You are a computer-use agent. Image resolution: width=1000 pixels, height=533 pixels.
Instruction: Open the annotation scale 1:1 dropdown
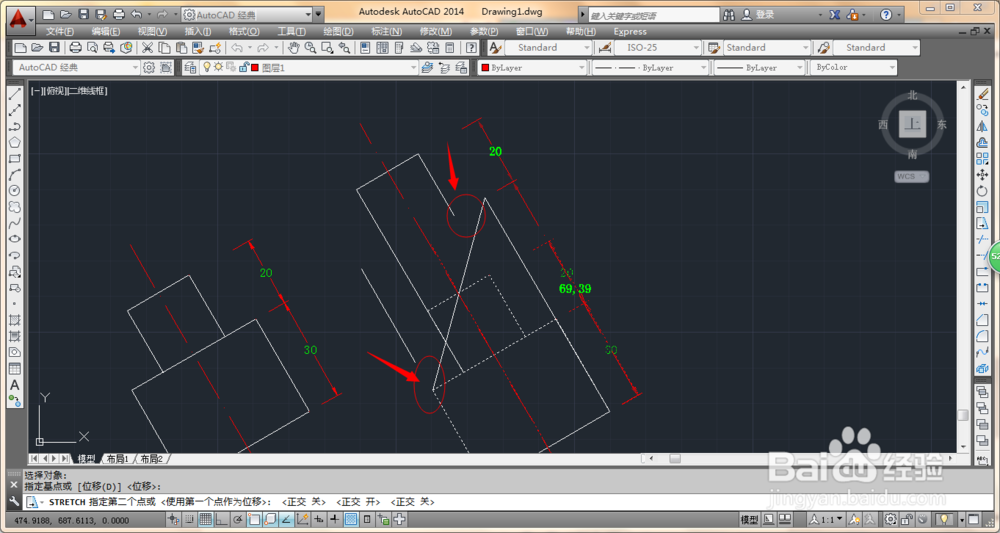pyautogui.click(x=827, y=519)
